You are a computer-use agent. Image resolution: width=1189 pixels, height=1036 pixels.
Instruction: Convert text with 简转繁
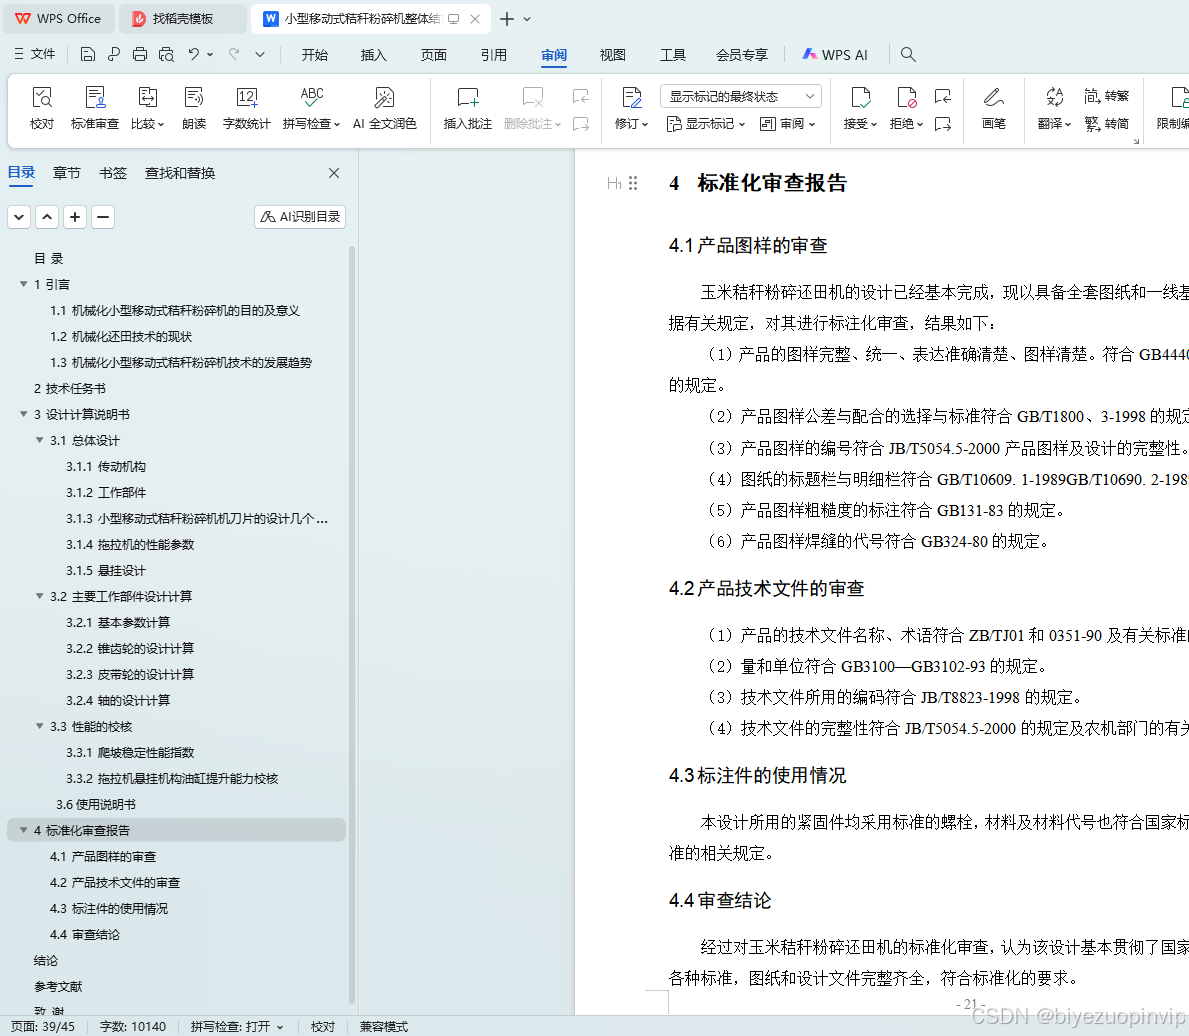pyautogui.click(x=1106, y=96)
